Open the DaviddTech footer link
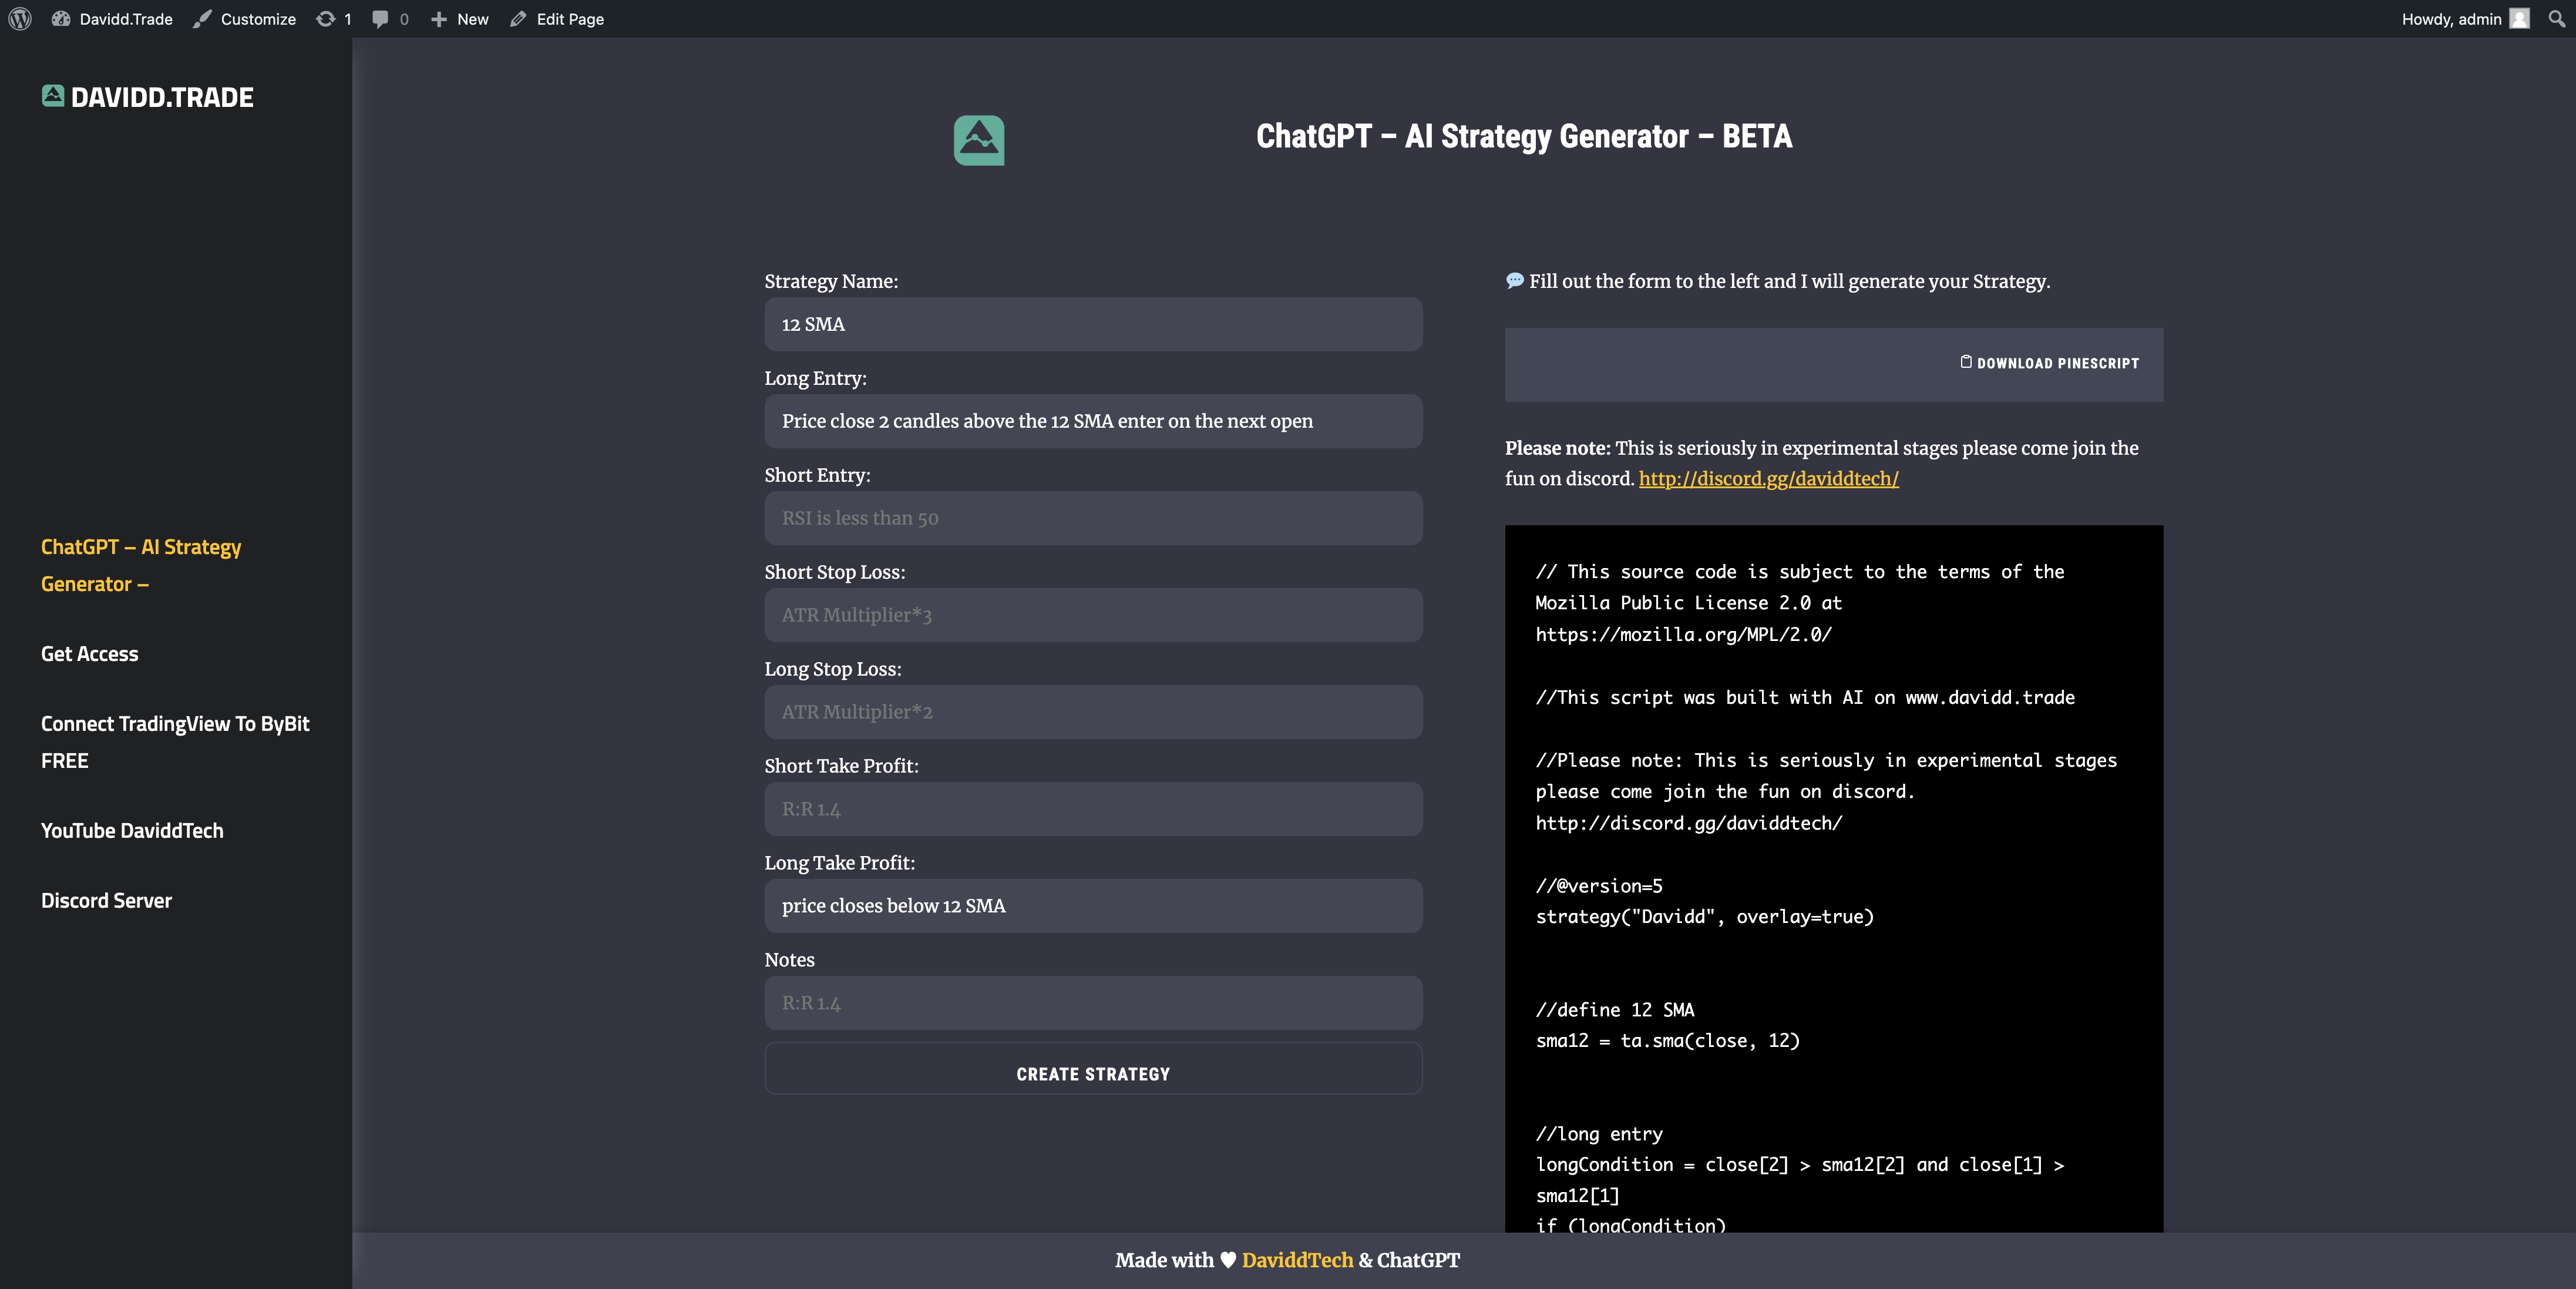 1297,1261
